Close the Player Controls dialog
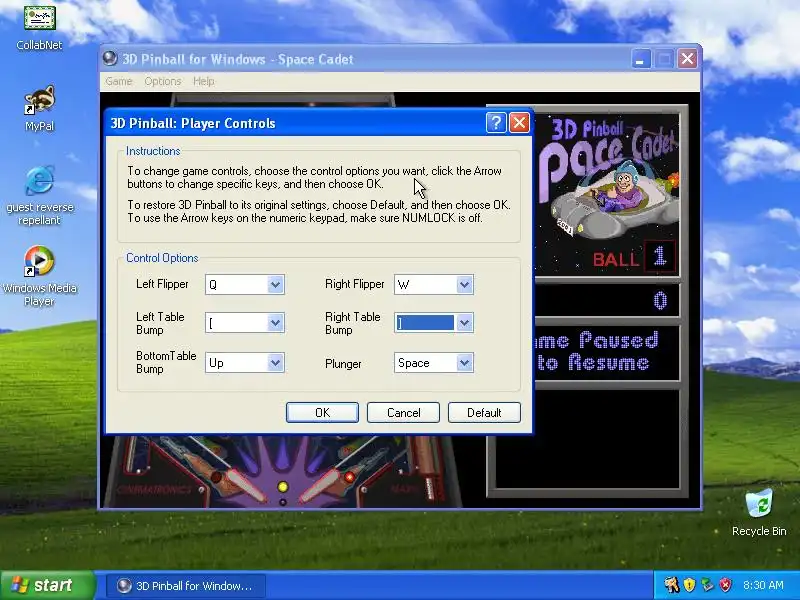 [x=519, y=122]
